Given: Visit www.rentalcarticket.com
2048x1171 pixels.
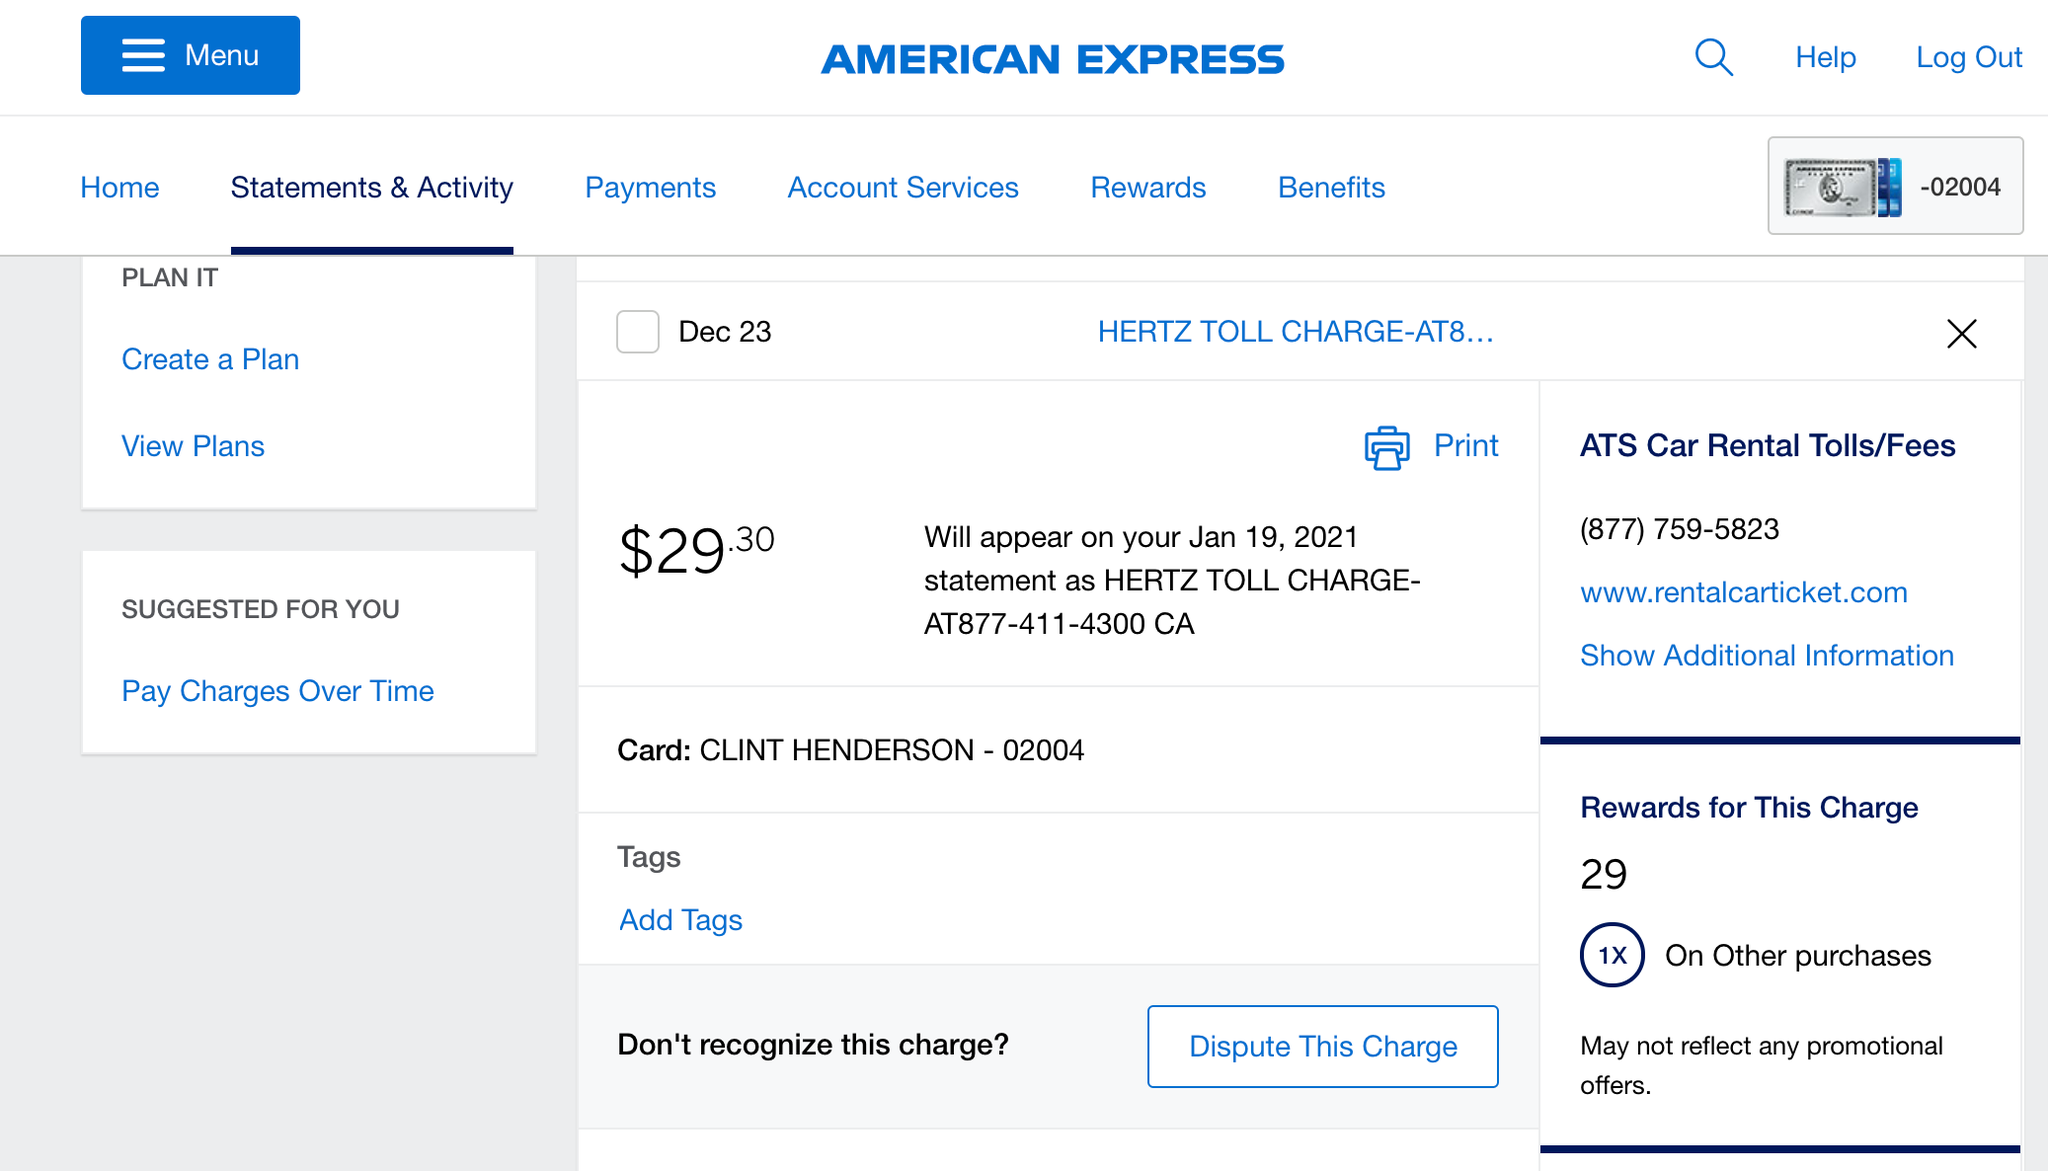Looking at the screenshot, I should (x=1744, y=592).
